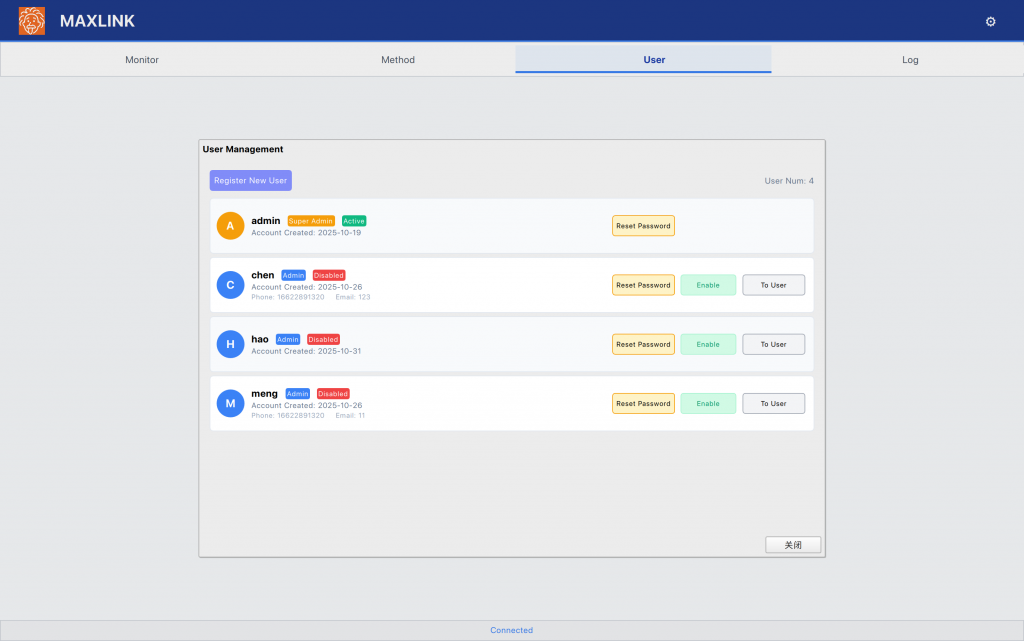Click the Connected status text
Screen dimensions: 1024x641
(x=511, y=630)
